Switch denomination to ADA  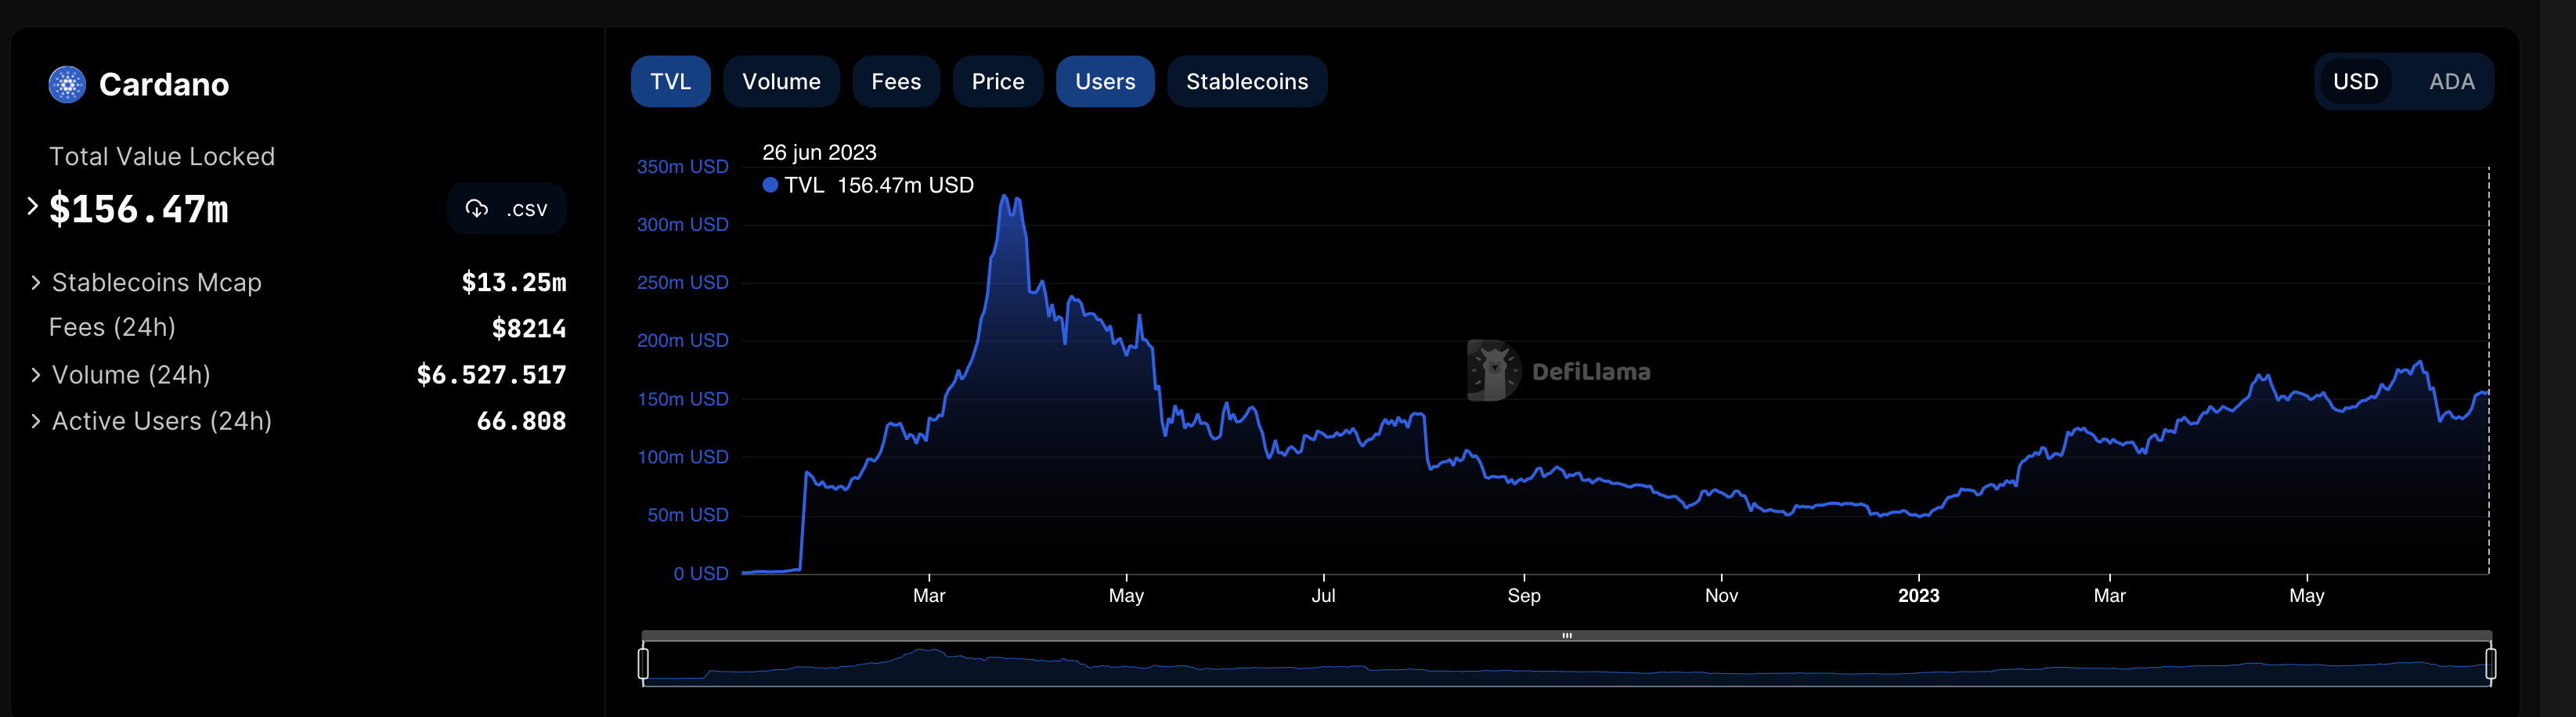2451,82
